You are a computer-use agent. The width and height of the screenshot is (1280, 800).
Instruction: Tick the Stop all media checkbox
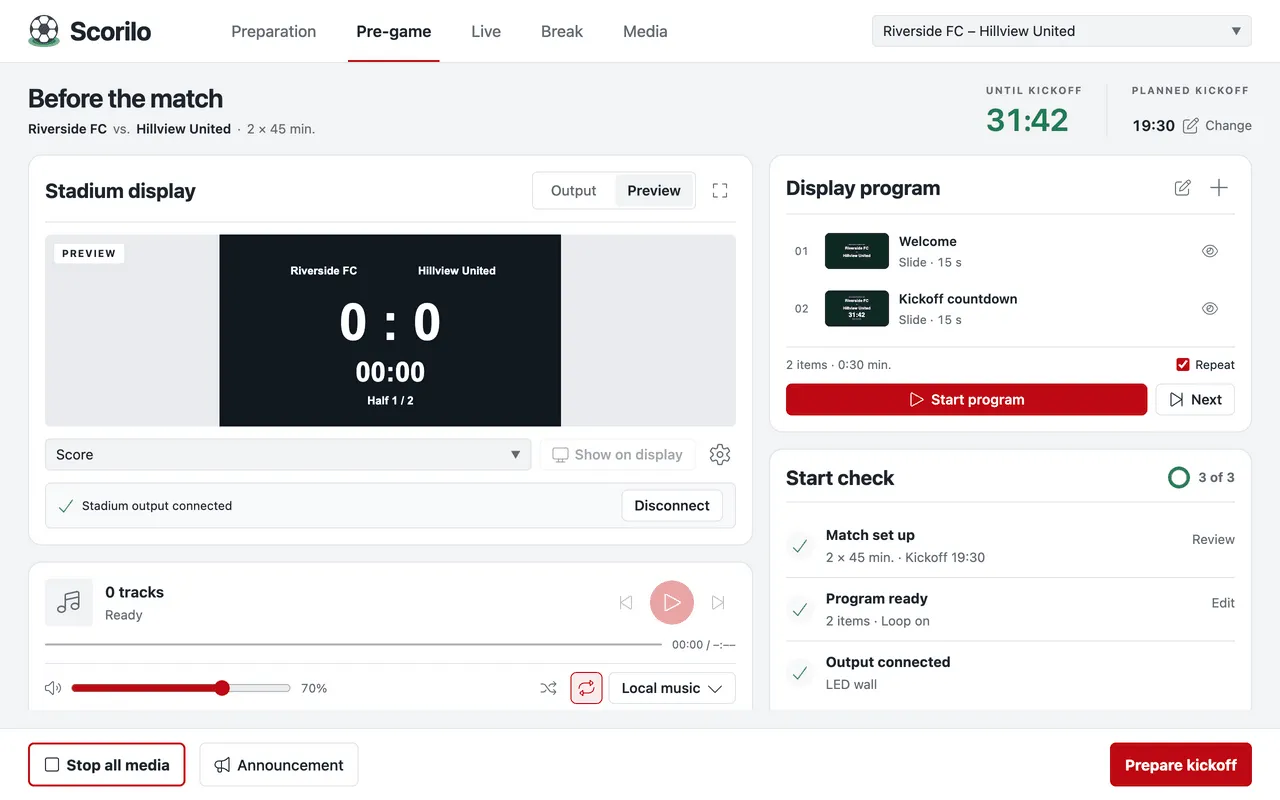[52, 765]
